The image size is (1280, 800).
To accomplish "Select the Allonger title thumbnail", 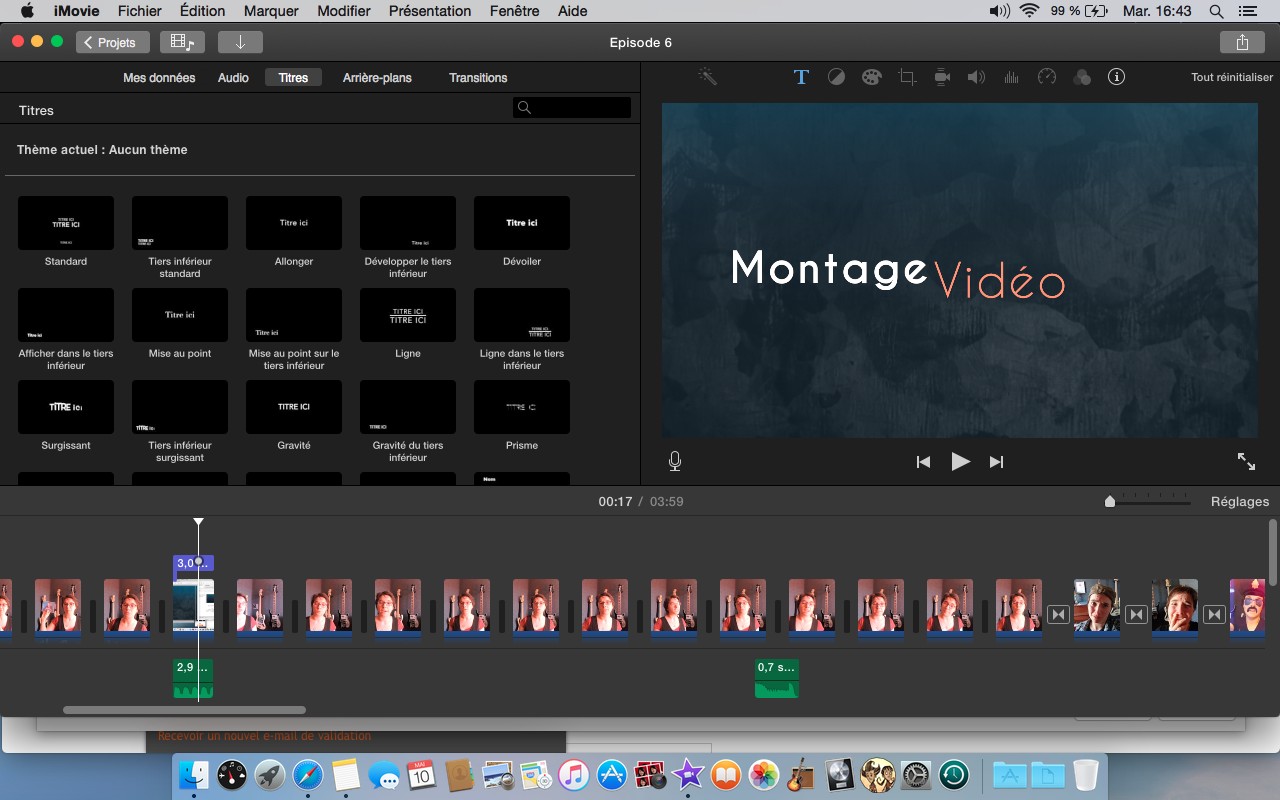I will pyautogui.click(x=294, y=223).
